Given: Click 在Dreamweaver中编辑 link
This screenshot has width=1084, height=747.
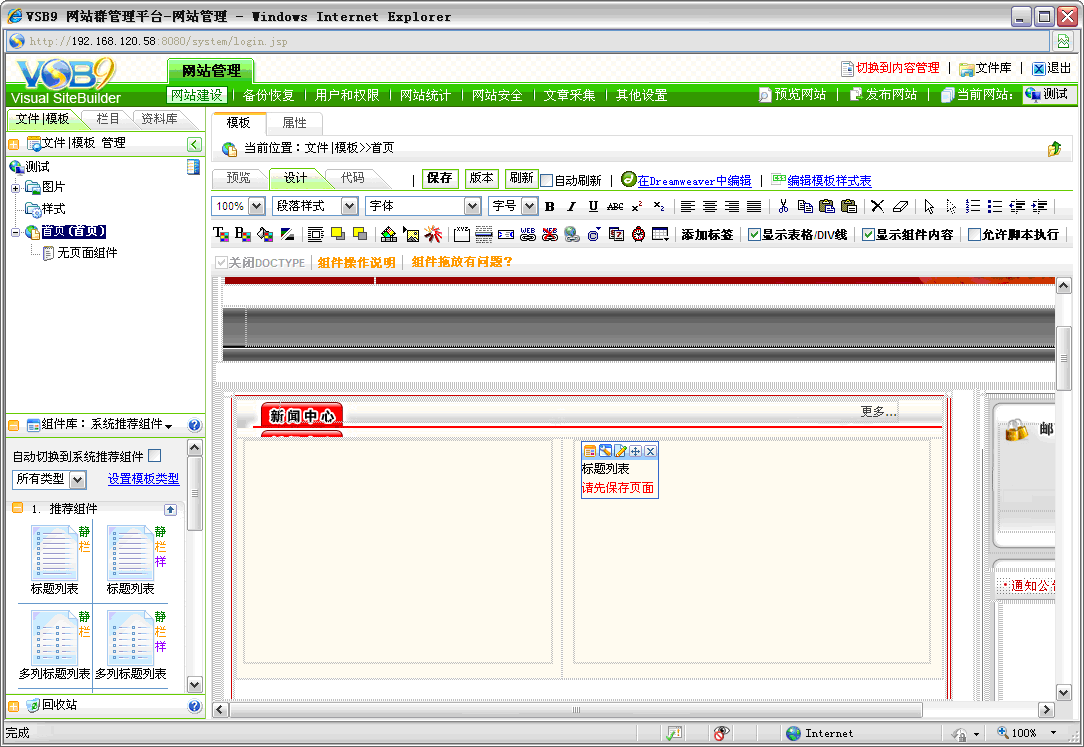Looking at the screenshot, I should point(694,181).
